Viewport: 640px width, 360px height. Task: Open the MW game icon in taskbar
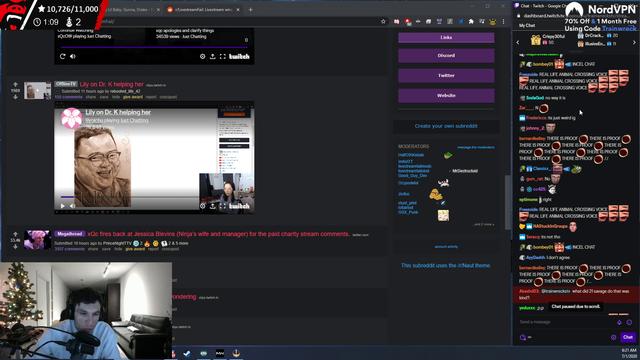[x=220, y=353]
